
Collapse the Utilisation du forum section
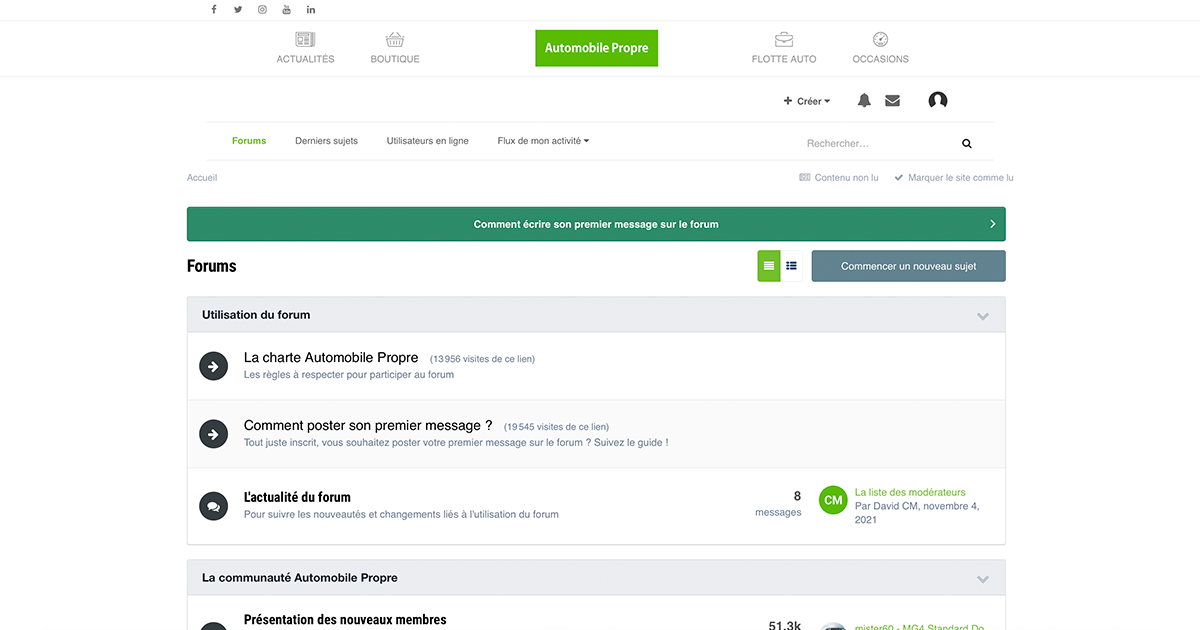982,316
